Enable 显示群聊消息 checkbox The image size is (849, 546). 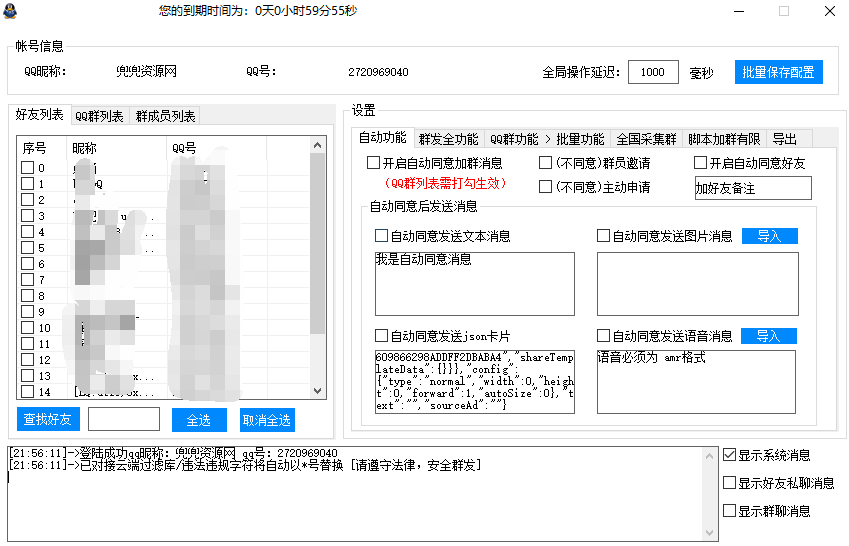coord(729,511)
